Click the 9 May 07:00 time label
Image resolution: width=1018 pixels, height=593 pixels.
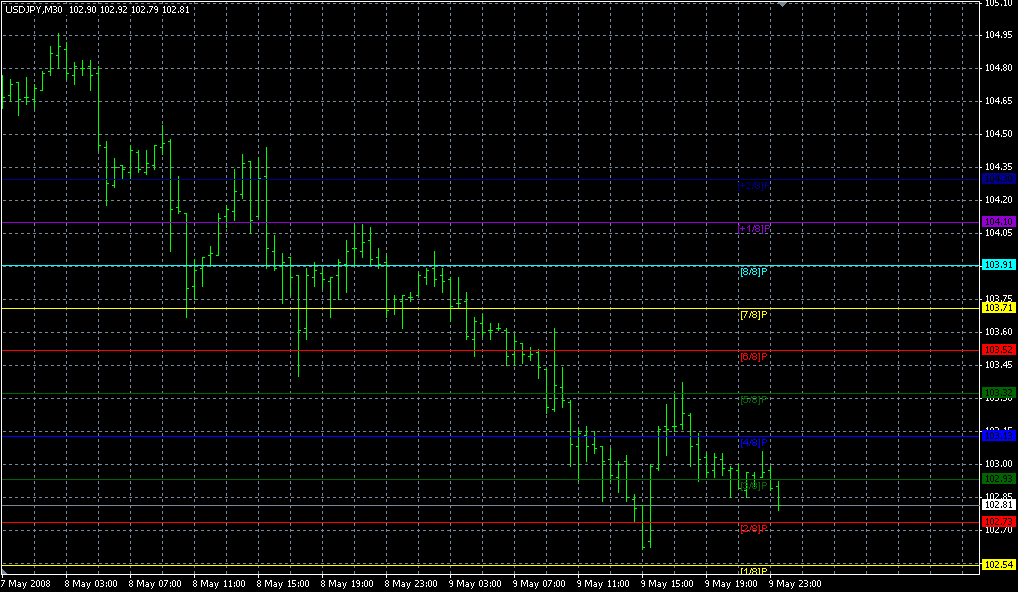540,583
